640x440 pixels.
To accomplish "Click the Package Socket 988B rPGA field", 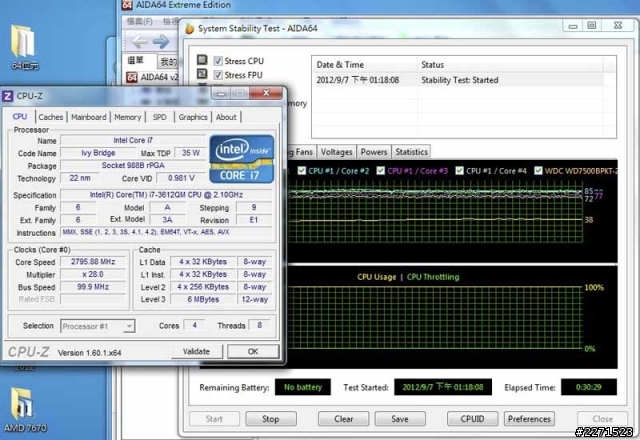I will [x=133, y=166].
